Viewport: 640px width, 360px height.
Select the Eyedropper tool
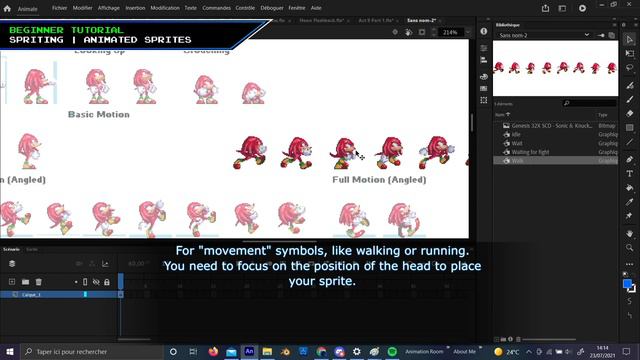click(629, 202)
